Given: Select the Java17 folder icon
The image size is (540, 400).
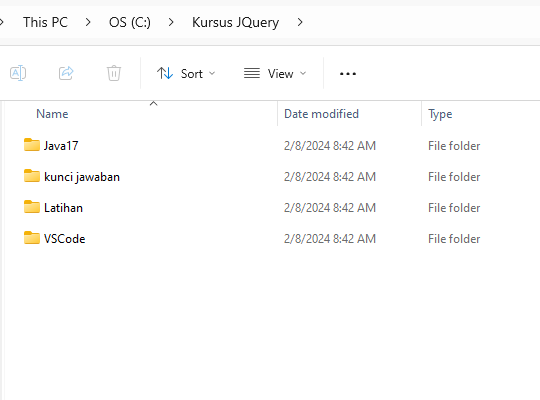Looking at the screenshot, I should (32, 145).
